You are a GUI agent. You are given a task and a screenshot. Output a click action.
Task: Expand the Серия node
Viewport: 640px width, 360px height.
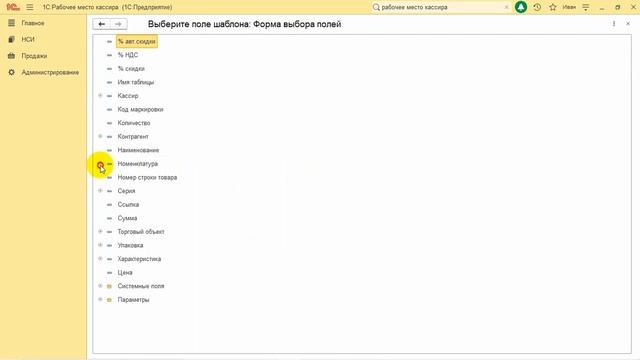pos(100,191)
